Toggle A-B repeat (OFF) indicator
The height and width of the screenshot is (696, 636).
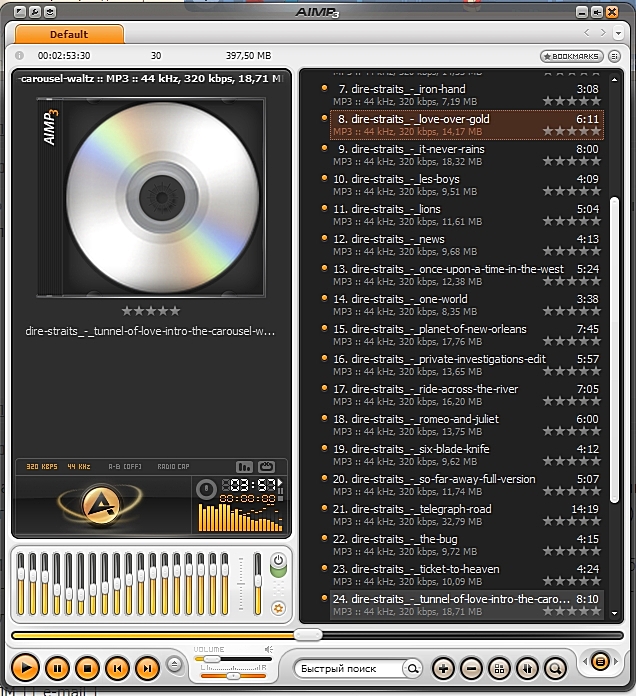click(125, 467)
